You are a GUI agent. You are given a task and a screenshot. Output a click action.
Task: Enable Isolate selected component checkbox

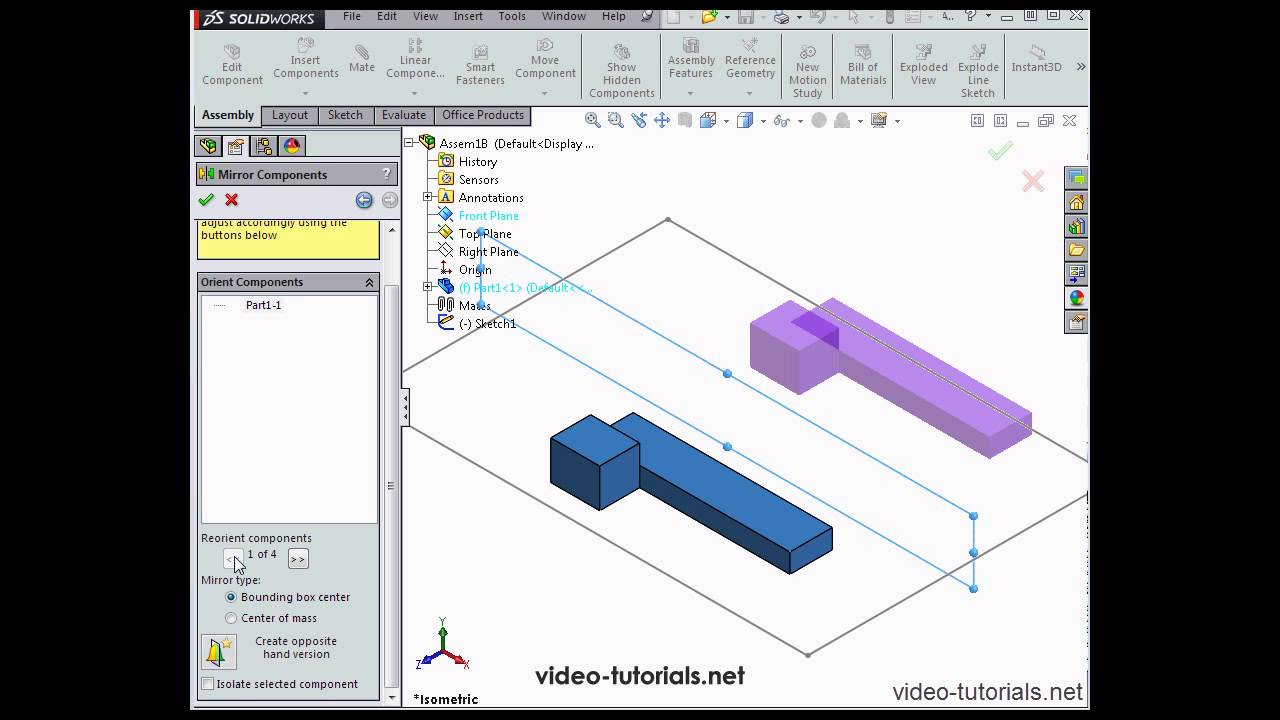(208, 684)
